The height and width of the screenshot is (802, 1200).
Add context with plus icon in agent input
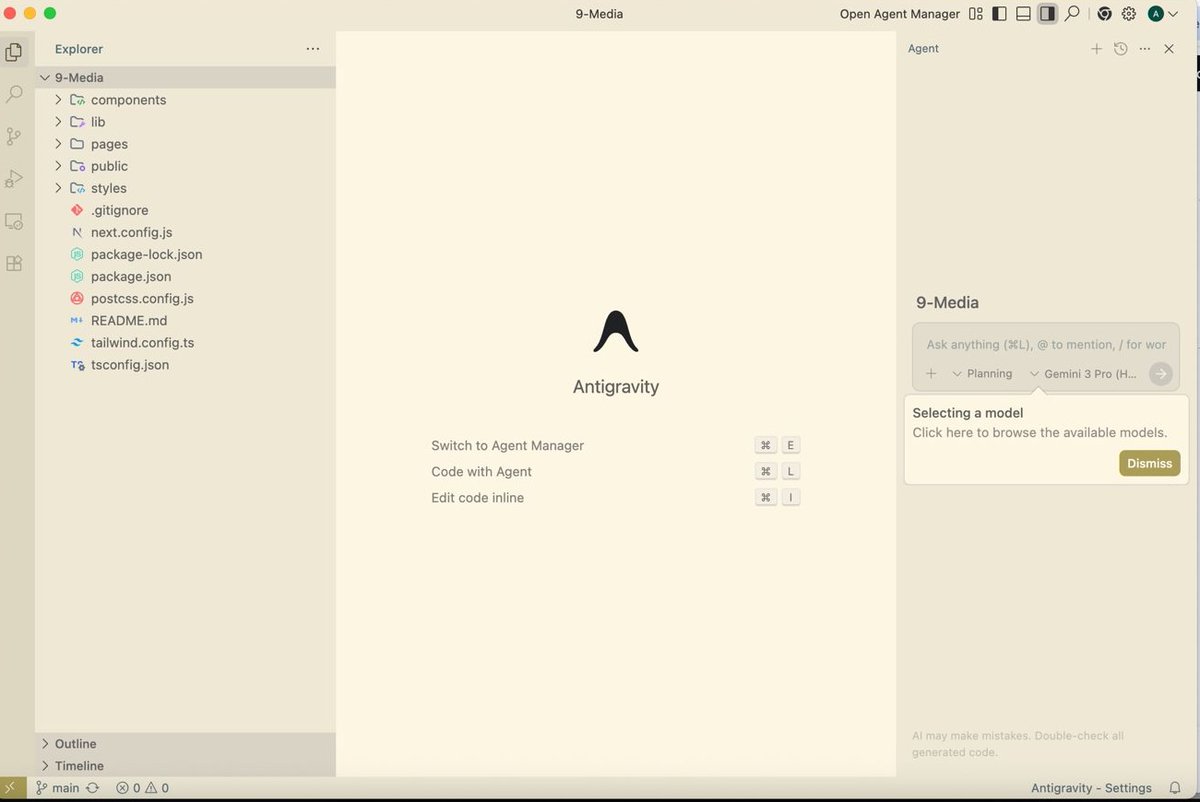[931, 374]
